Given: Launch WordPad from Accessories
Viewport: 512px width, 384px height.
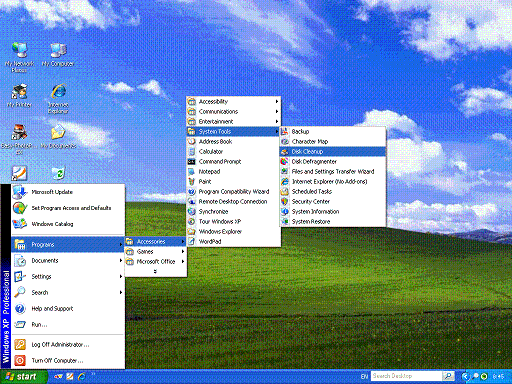Looking at the screenshot, I should (233, 241).
